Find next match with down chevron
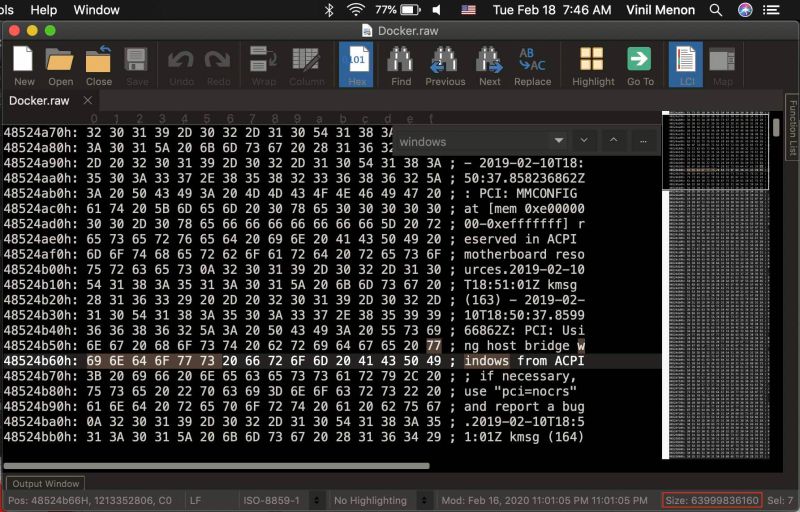 (x=584, y=141)
